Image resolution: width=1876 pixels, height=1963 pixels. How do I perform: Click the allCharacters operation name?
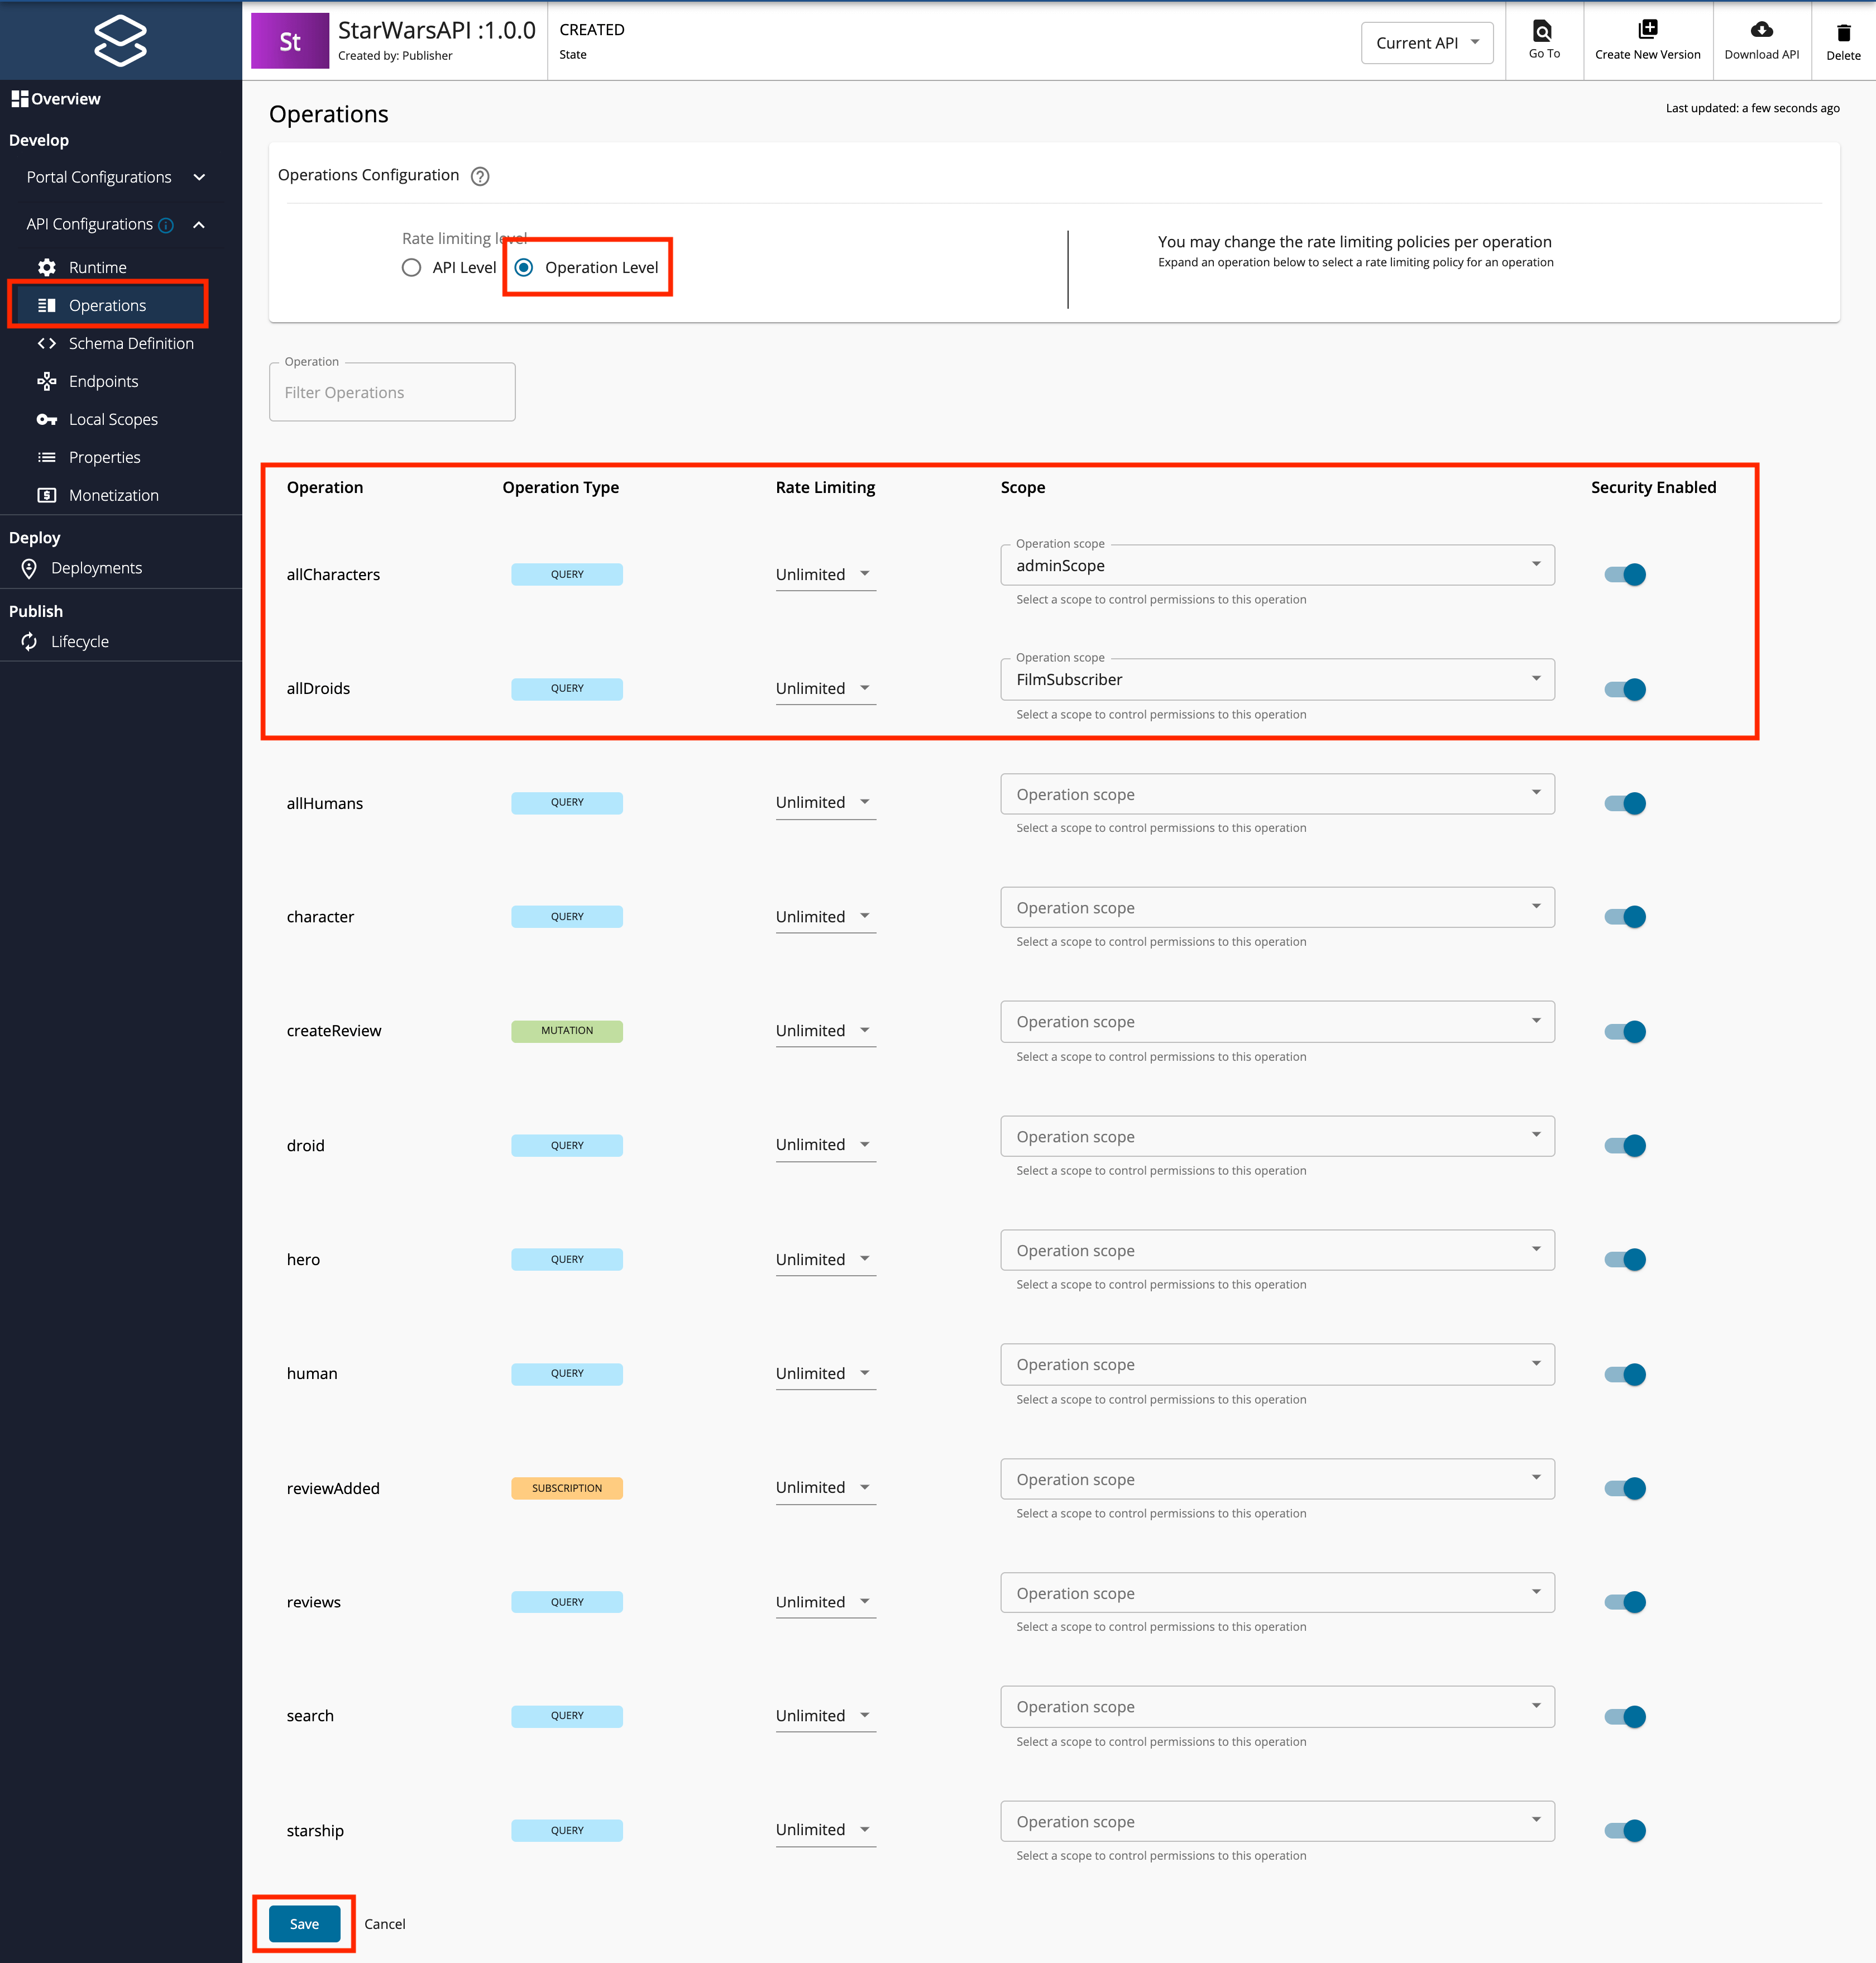333,574
